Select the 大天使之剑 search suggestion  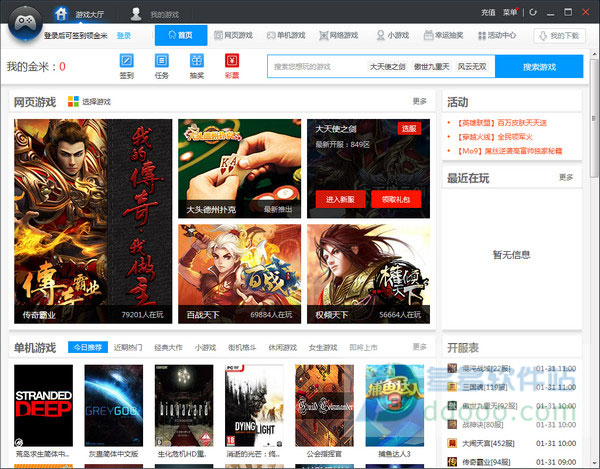[387, 67]
